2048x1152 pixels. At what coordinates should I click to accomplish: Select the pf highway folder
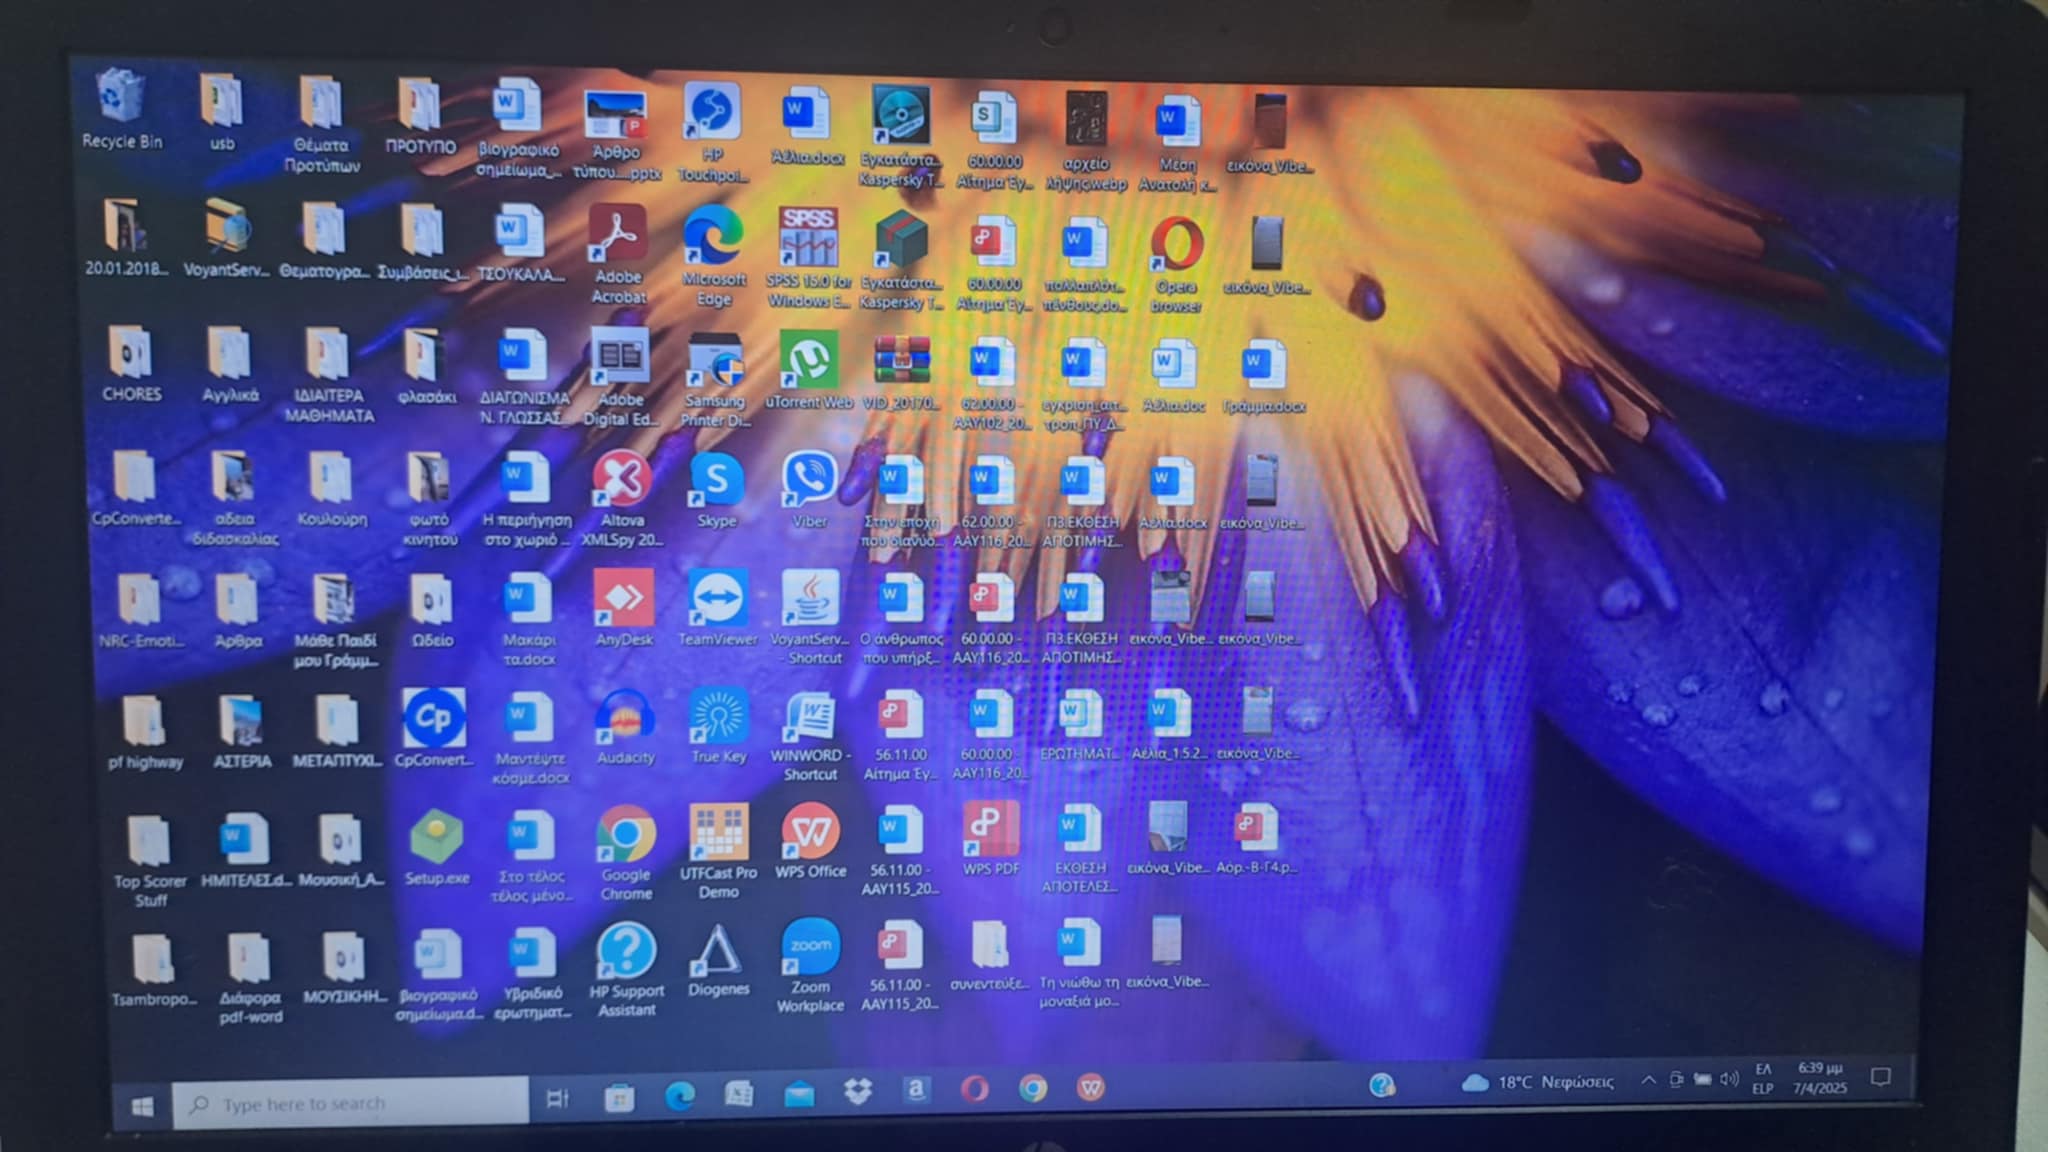[145, 733]
